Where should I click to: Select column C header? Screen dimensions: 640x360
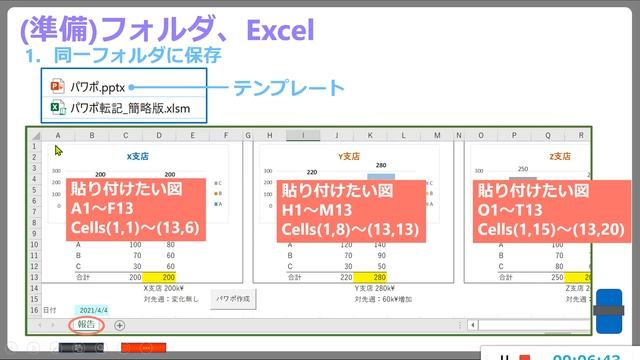click(125, 136)
